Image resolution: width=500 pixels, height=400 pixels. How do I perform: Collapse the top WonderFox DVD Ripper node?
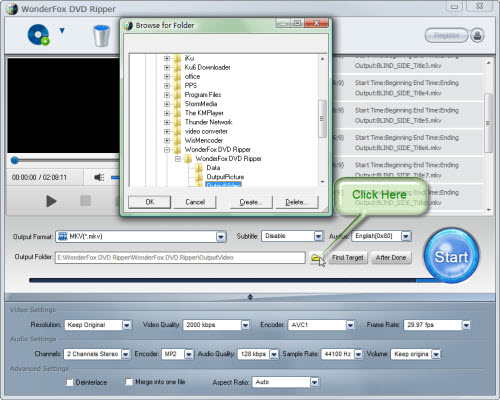click(167, 150)
